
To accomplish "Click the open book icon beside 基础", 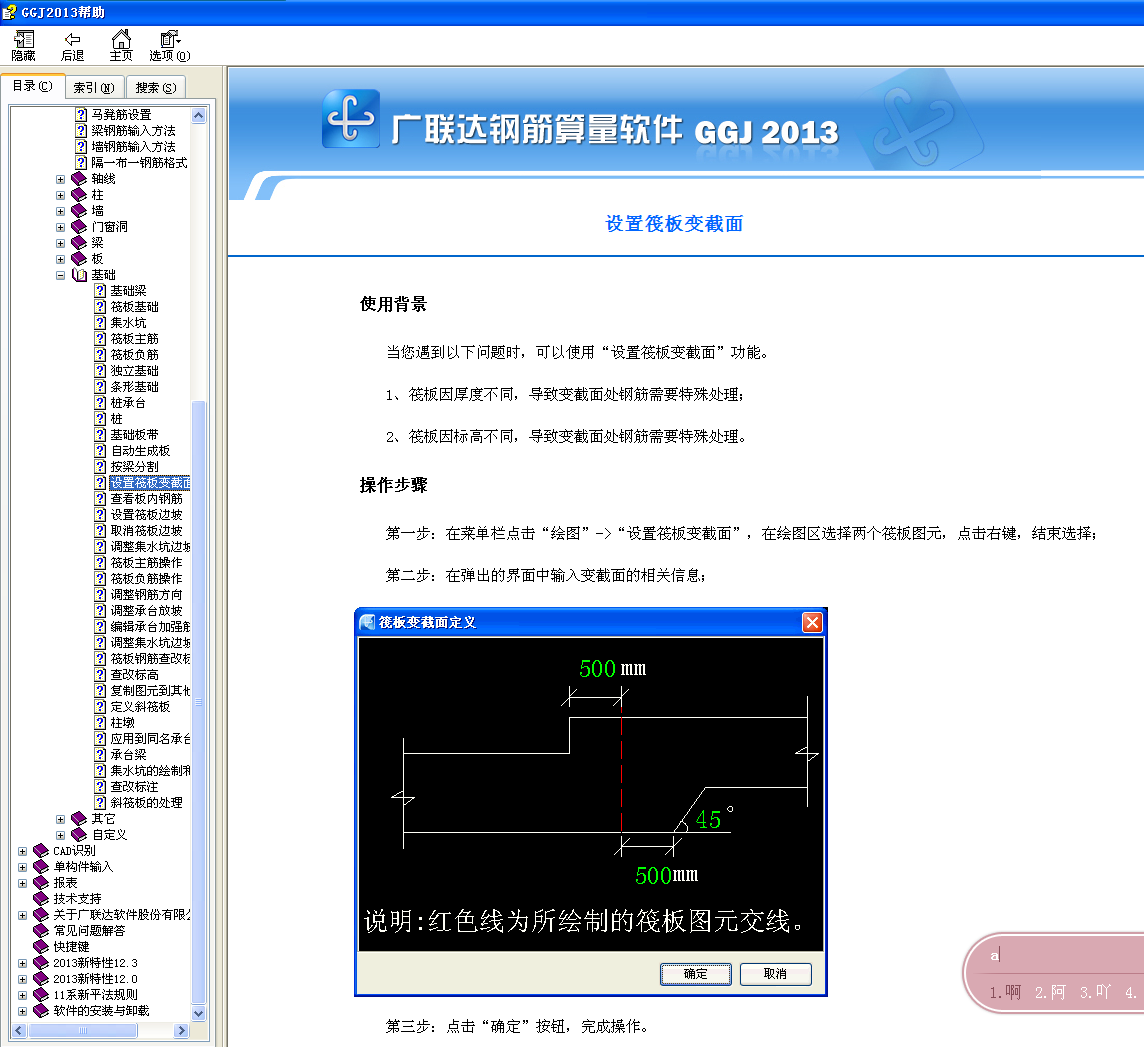I will (x=79, y=275).
